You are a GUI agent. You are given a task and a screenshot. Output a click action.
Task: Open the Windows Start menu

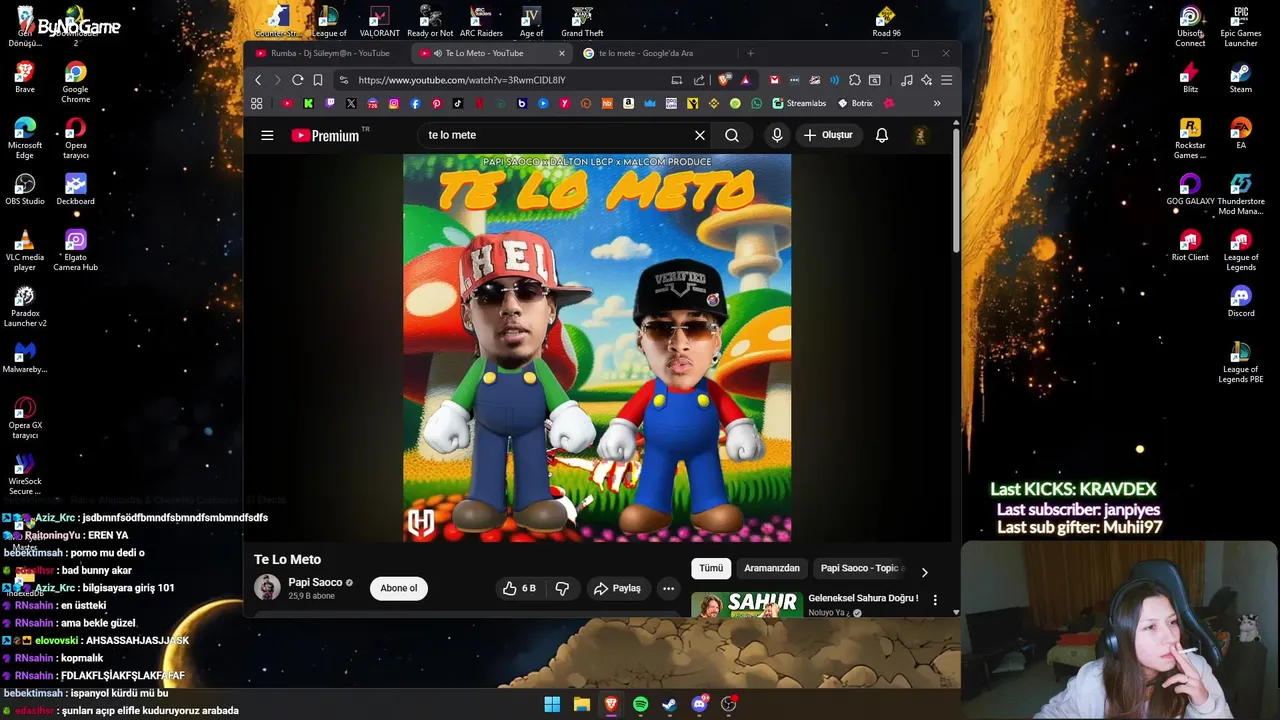coord(552,704)
